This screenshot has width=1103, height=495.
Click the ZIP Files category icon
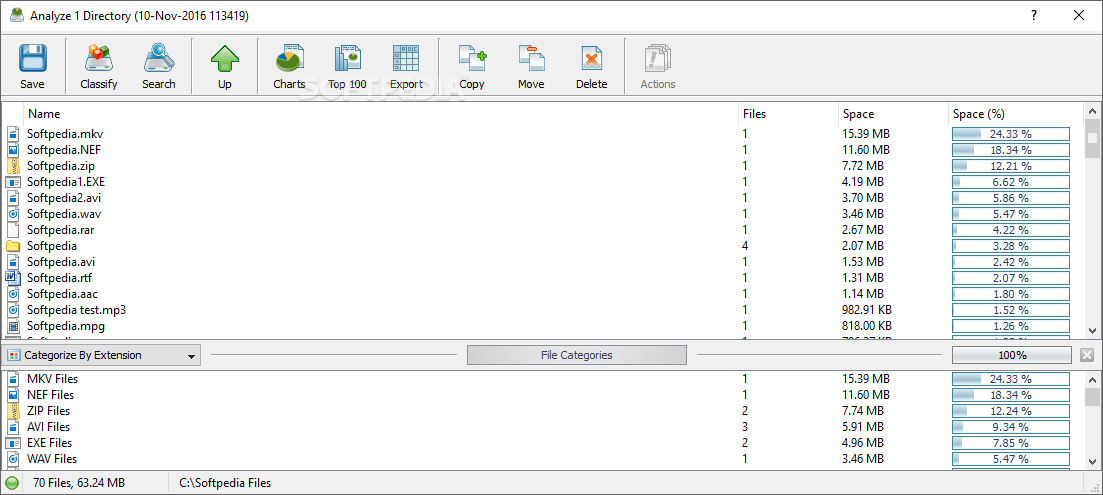coord(13,411)
